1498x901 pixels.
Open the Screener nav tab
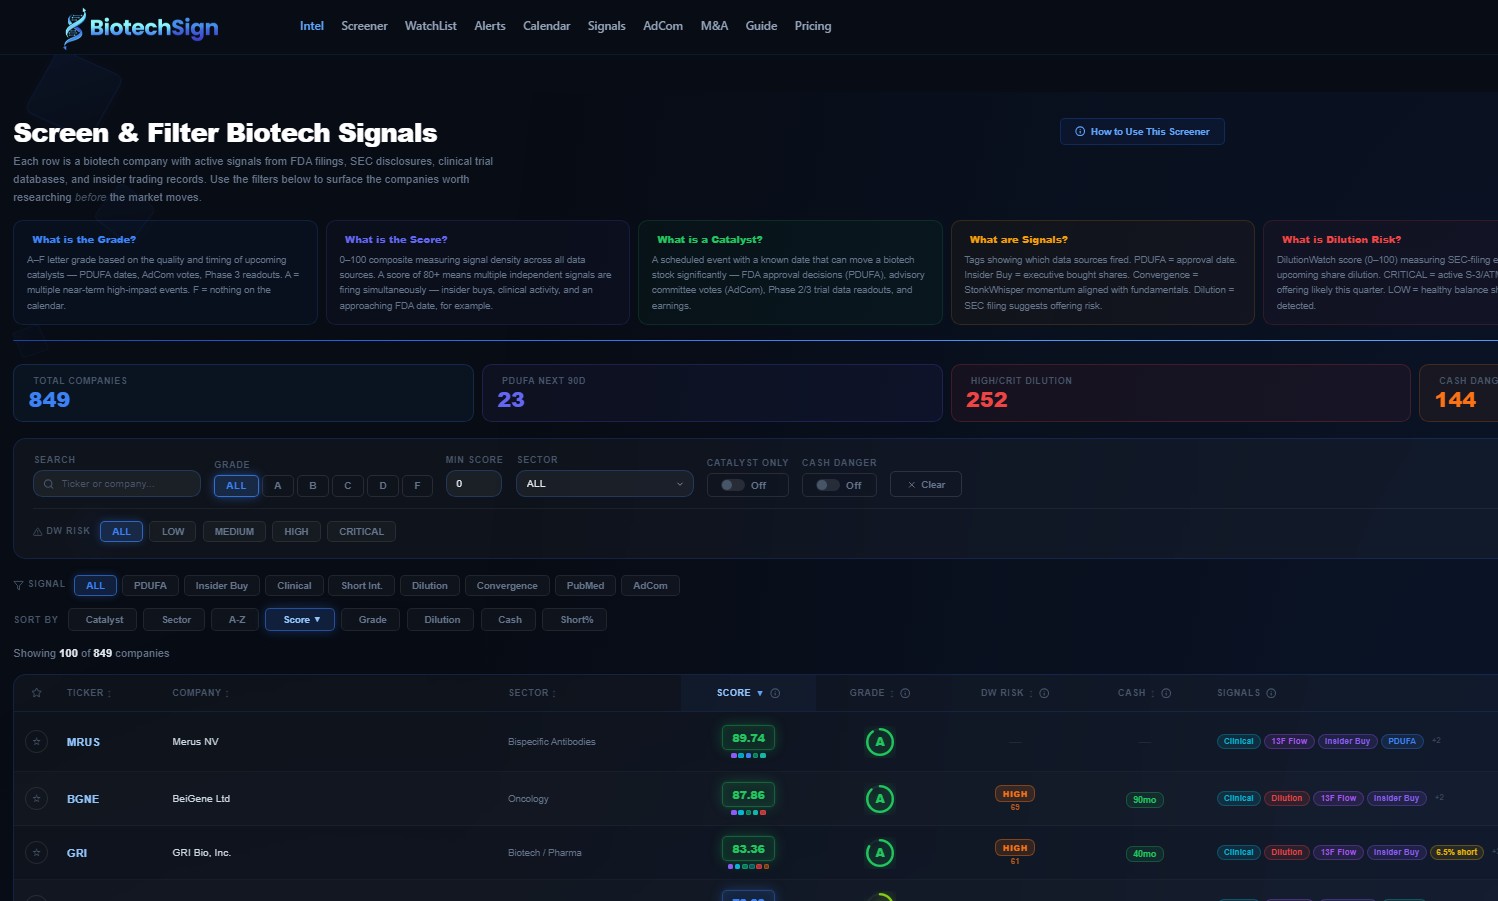(x=364, y=26)
